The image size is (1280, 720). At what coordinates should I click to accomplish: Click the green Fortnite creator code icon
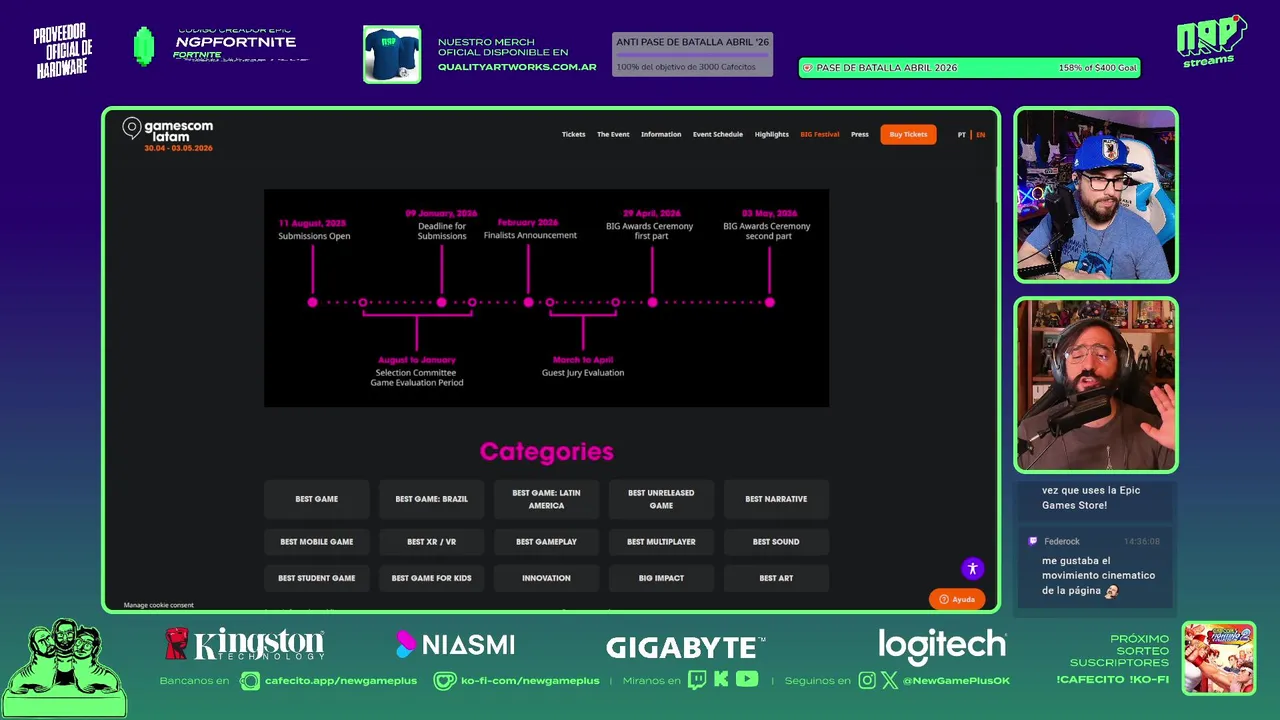(x=144, y=47)
